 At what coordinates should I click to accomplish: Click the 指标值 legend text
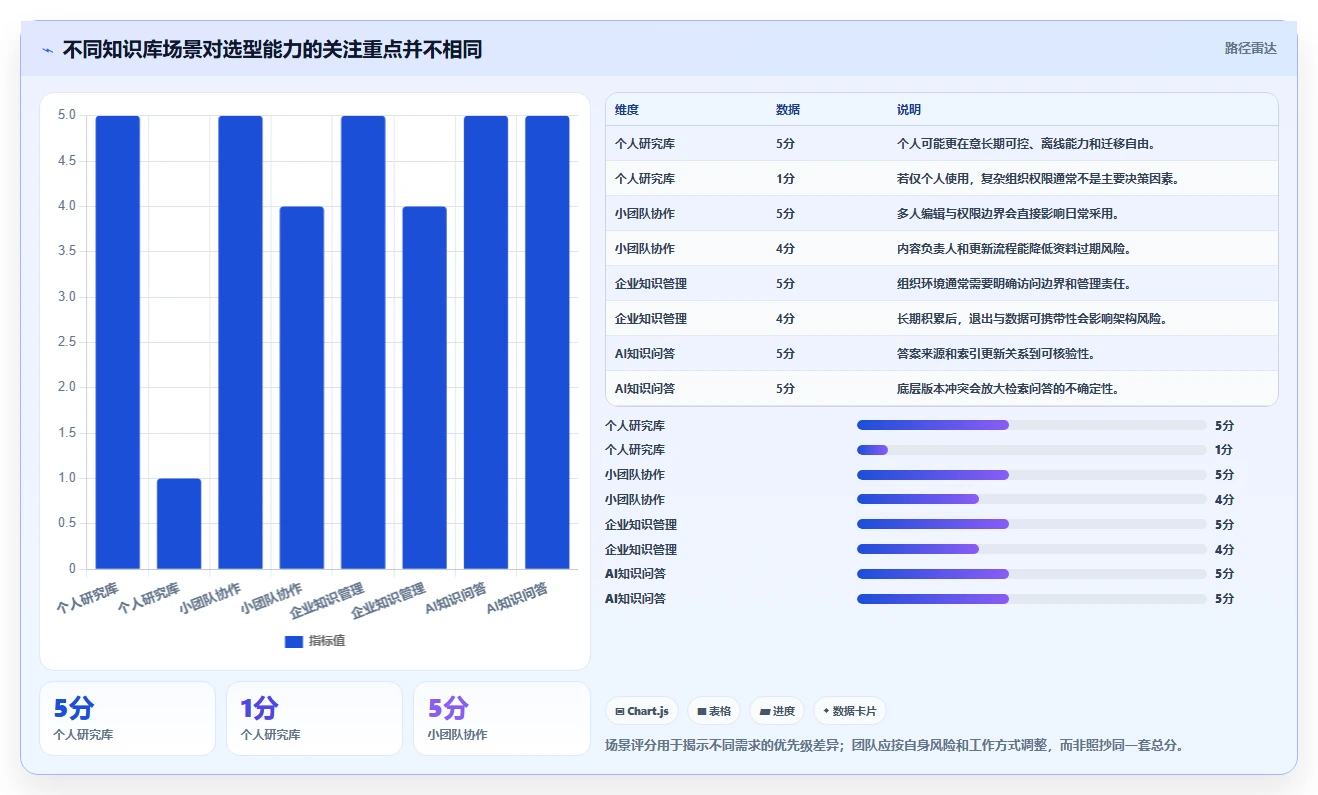(327, 641)
